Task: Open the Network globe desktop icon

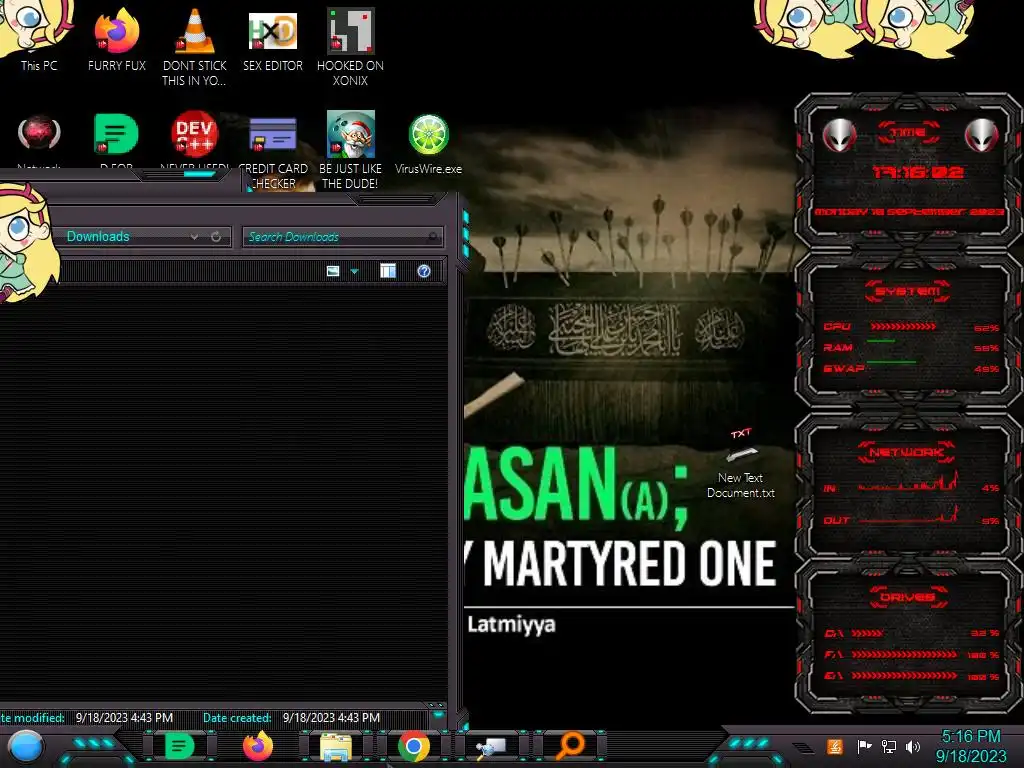Action: click(39, 136)
